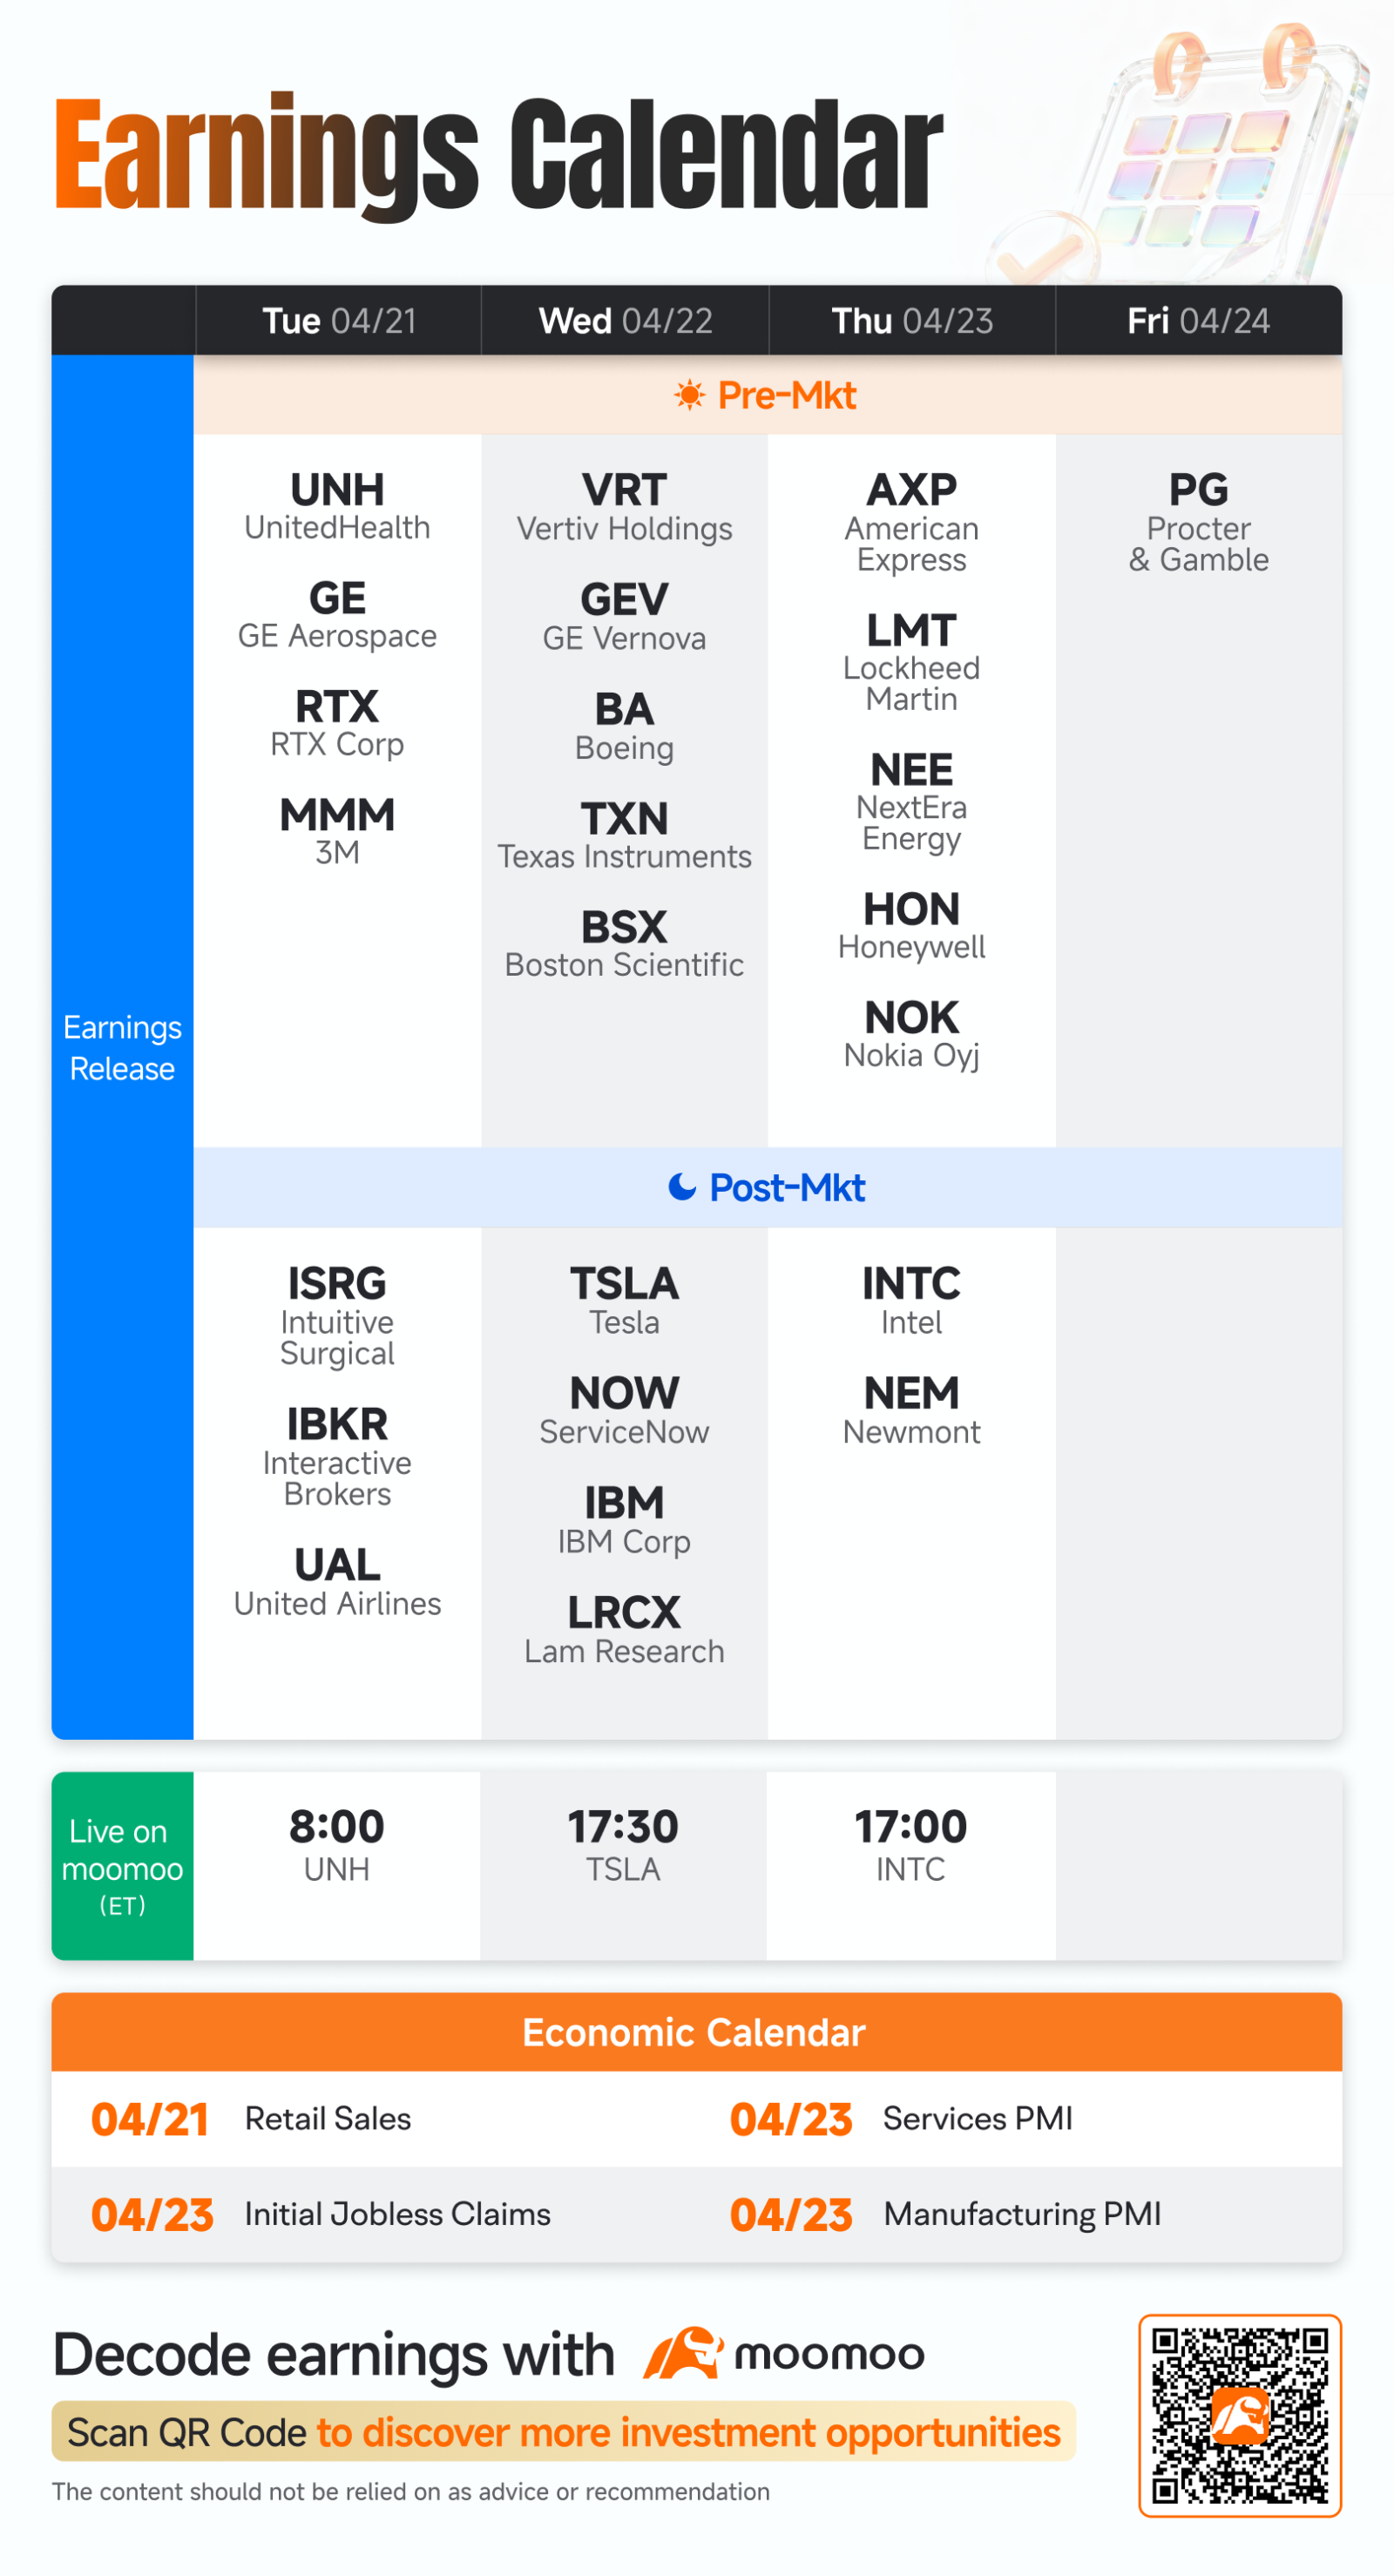Click the 17:30 TSLA live time
The width and height of the screenshot is (1394, 2576).
click(x=623, y=1845)
